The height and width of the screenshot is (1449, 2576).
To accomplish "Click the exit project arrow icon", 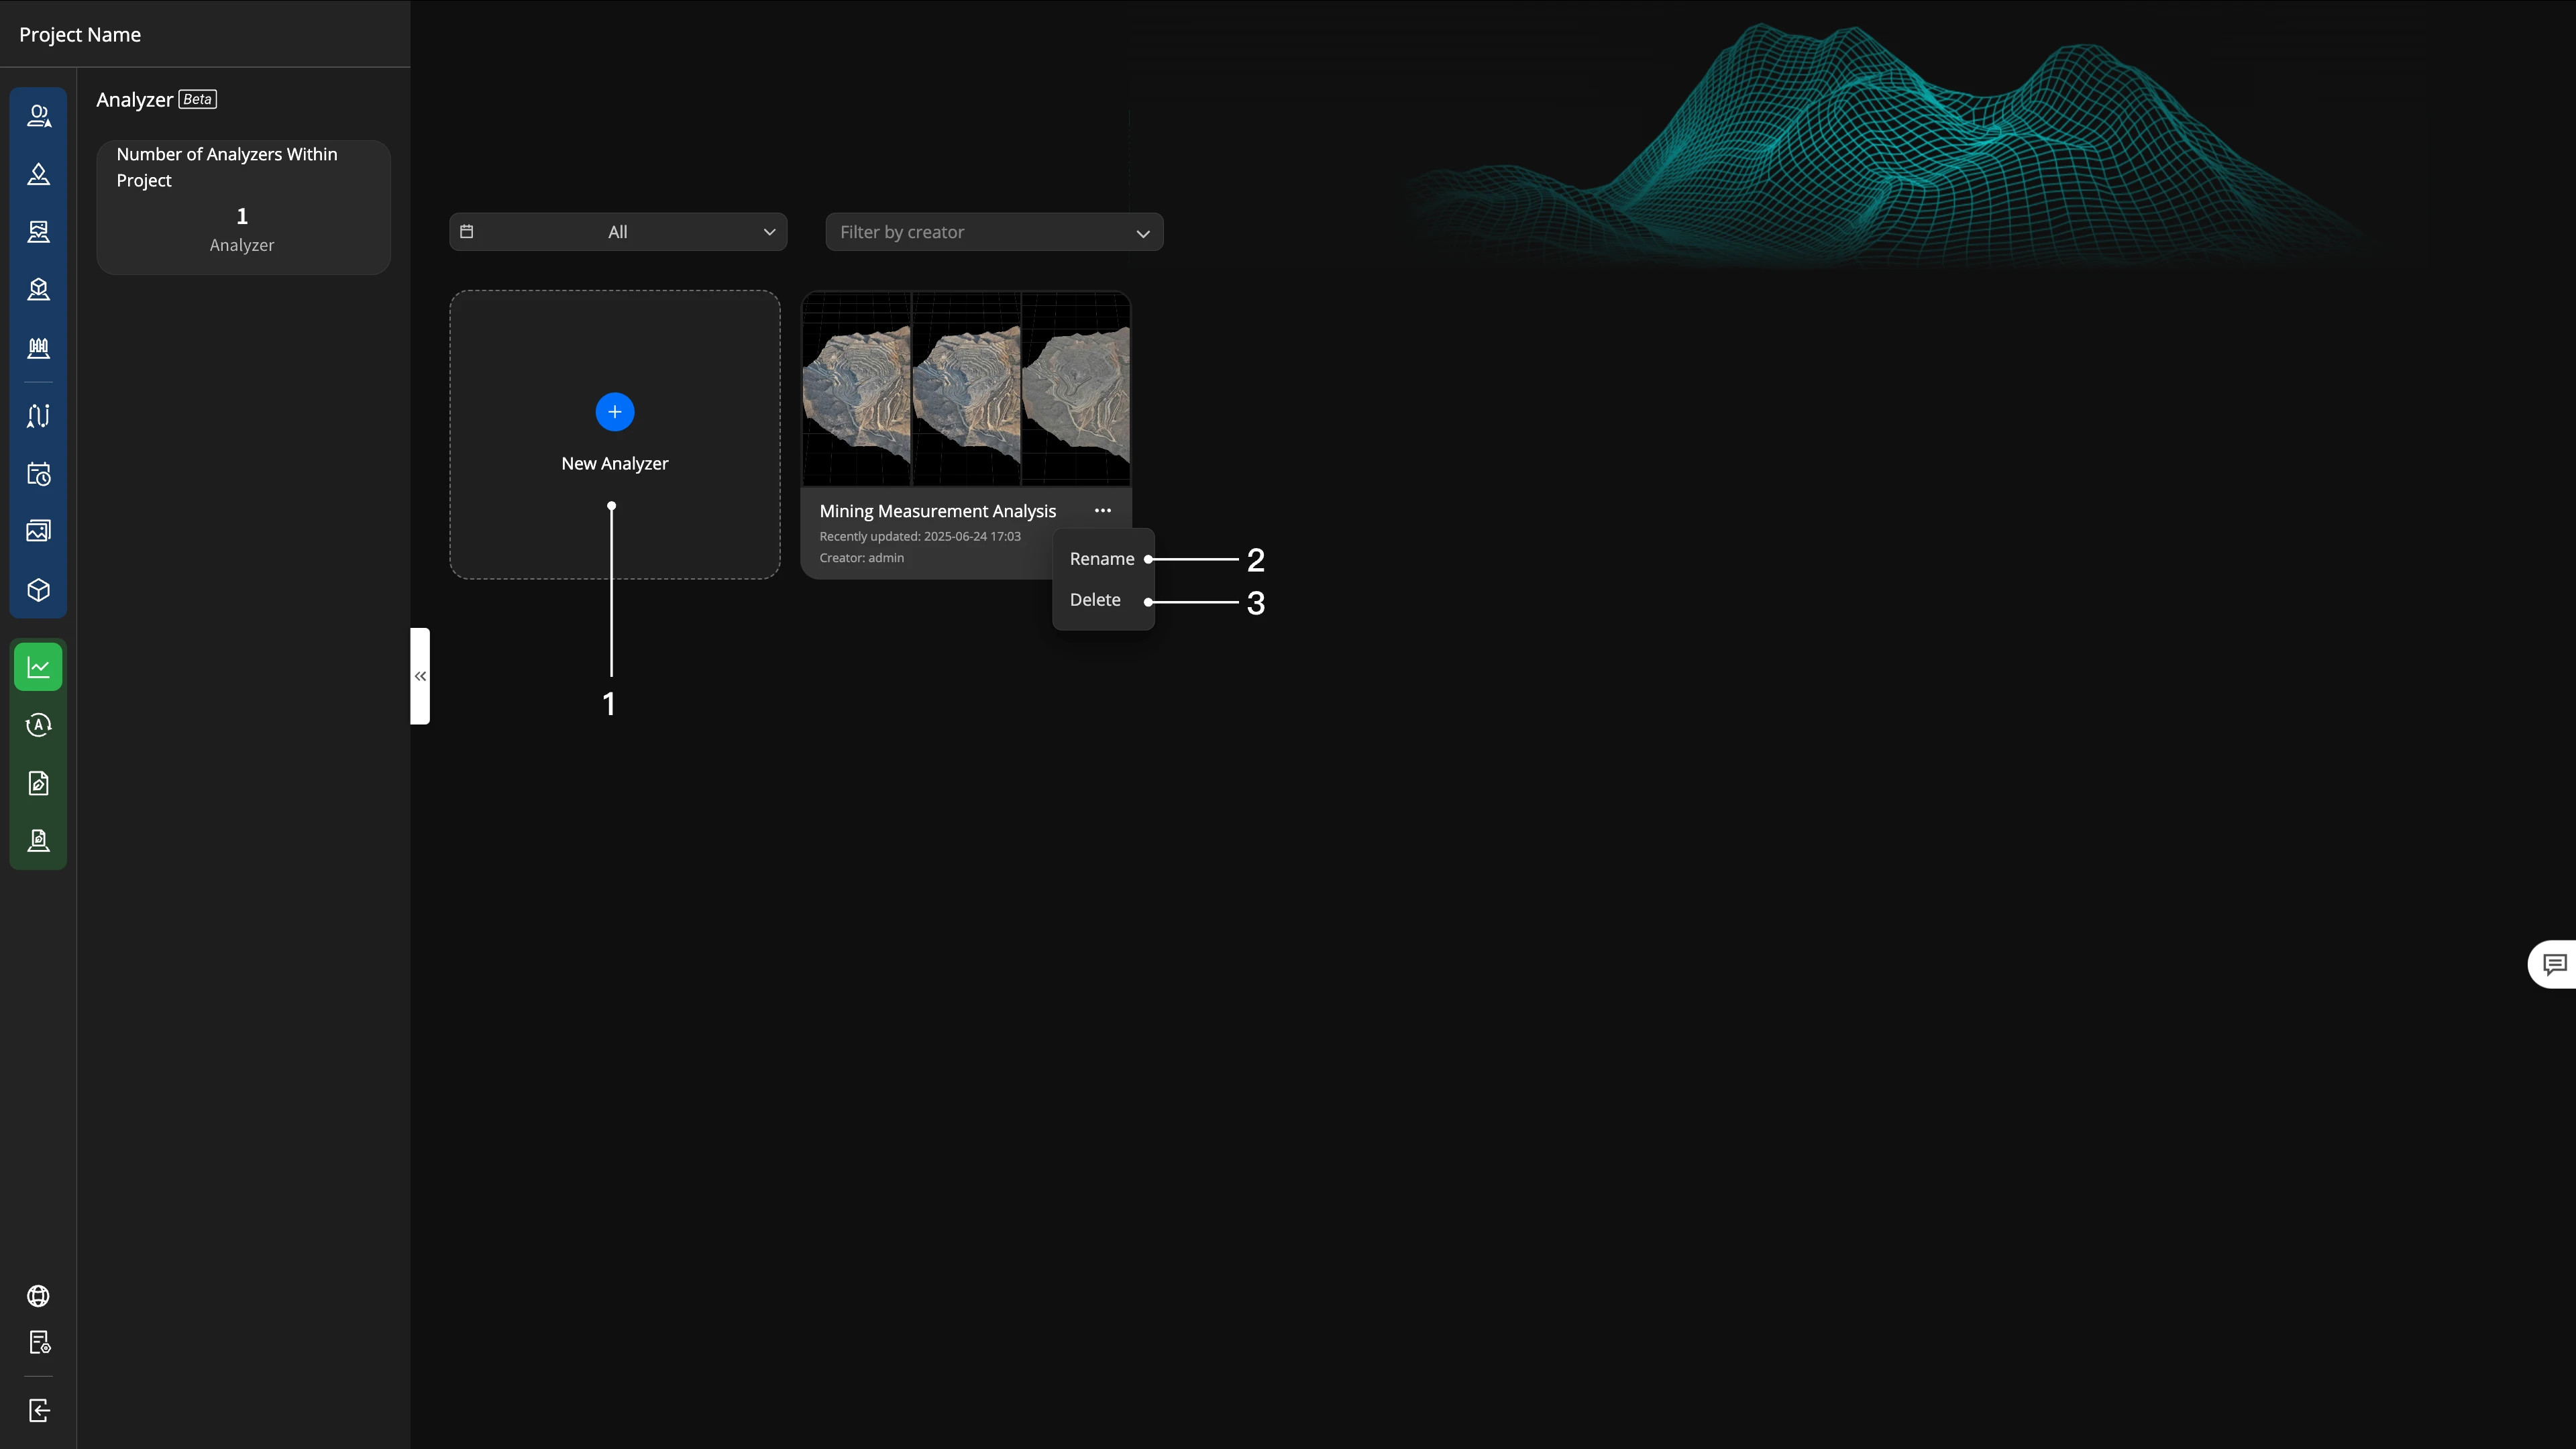I will point(39,1411).
